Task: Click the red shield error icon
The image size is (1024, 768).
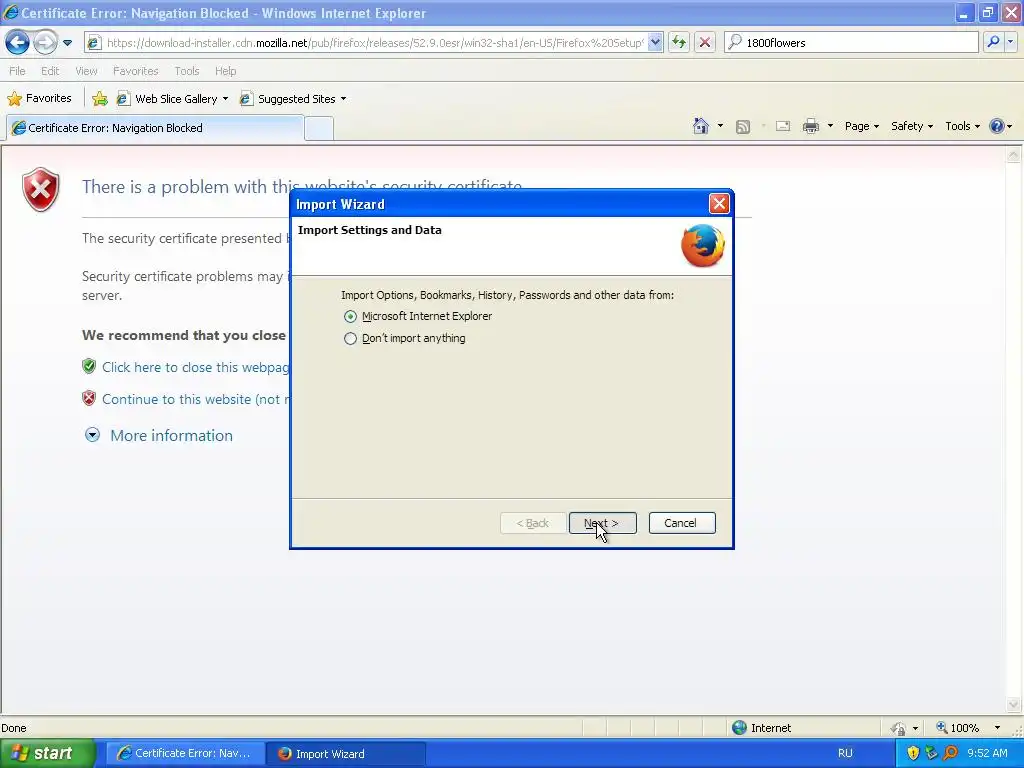Action: tap(40, 189)
